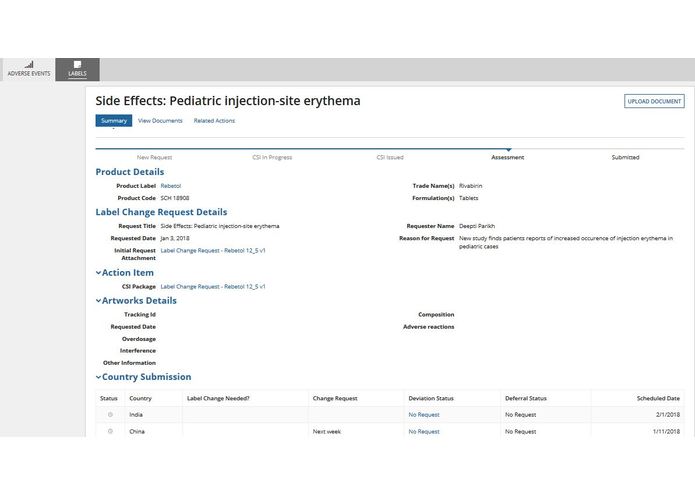Switch to the Summary tab

(113, 121)
